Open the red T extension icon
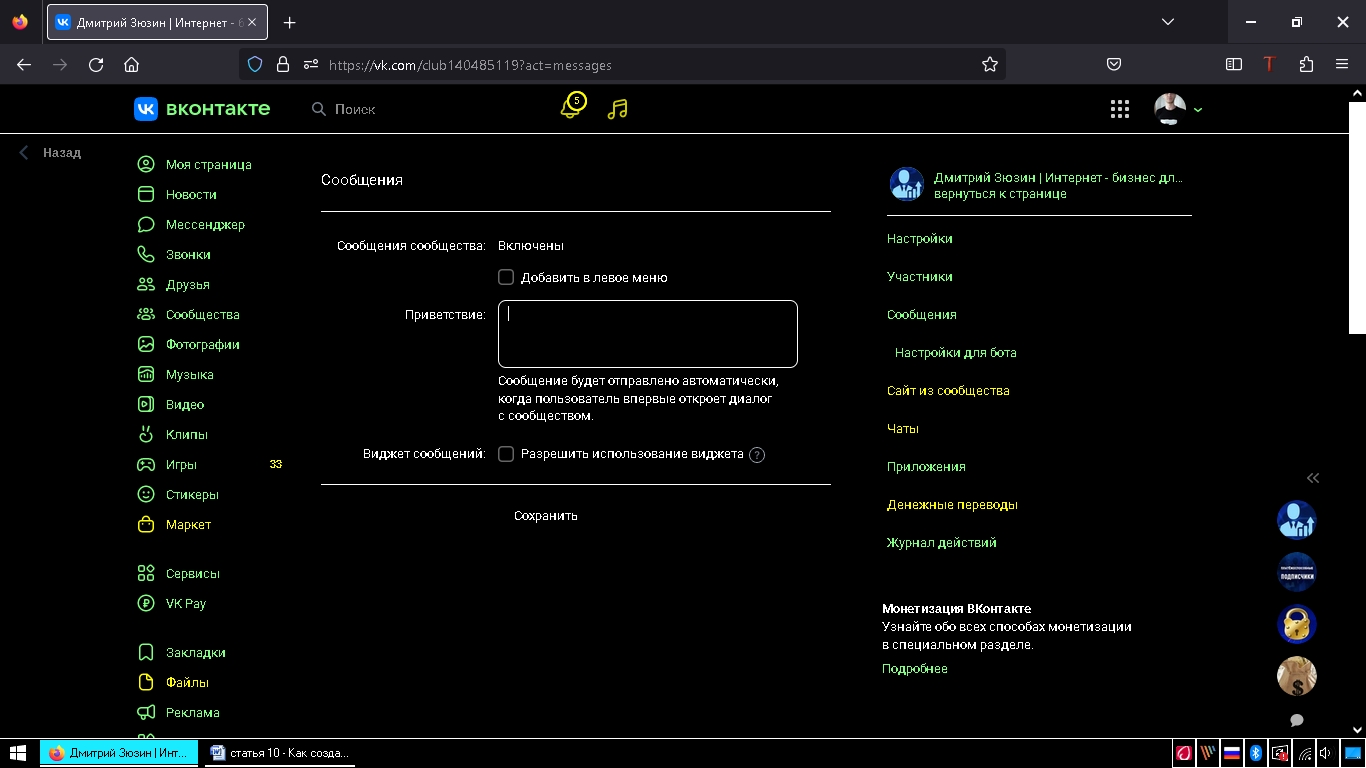This screenshot has height=768, width=1366. (1269, 64)
